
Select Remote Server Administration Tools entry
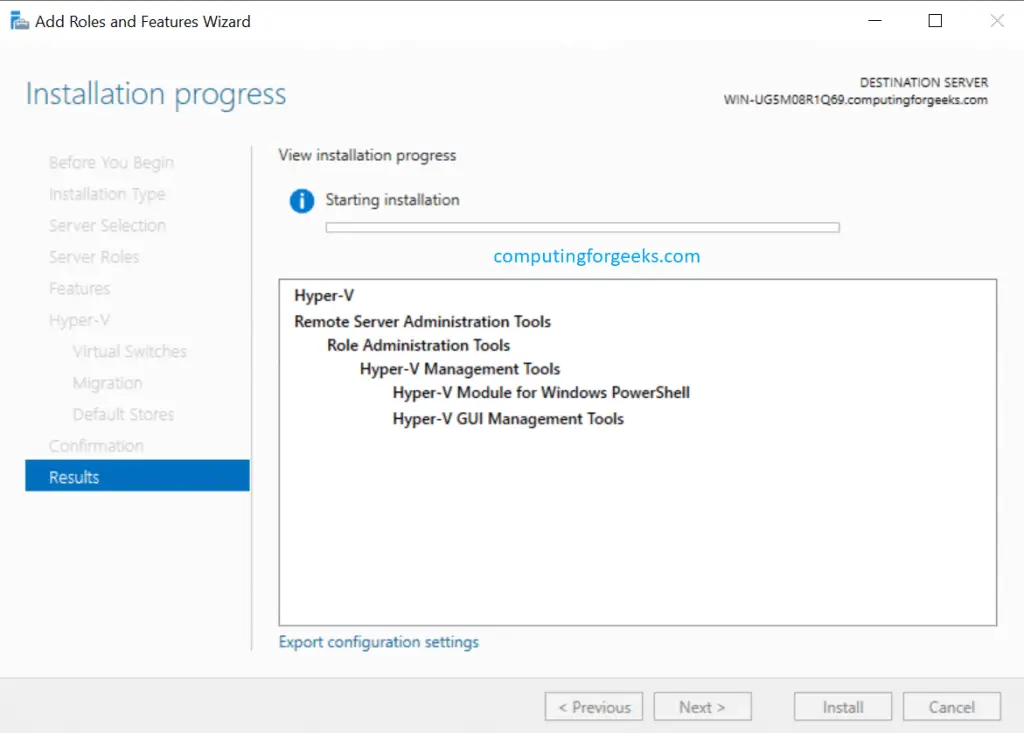pos(423,321)
